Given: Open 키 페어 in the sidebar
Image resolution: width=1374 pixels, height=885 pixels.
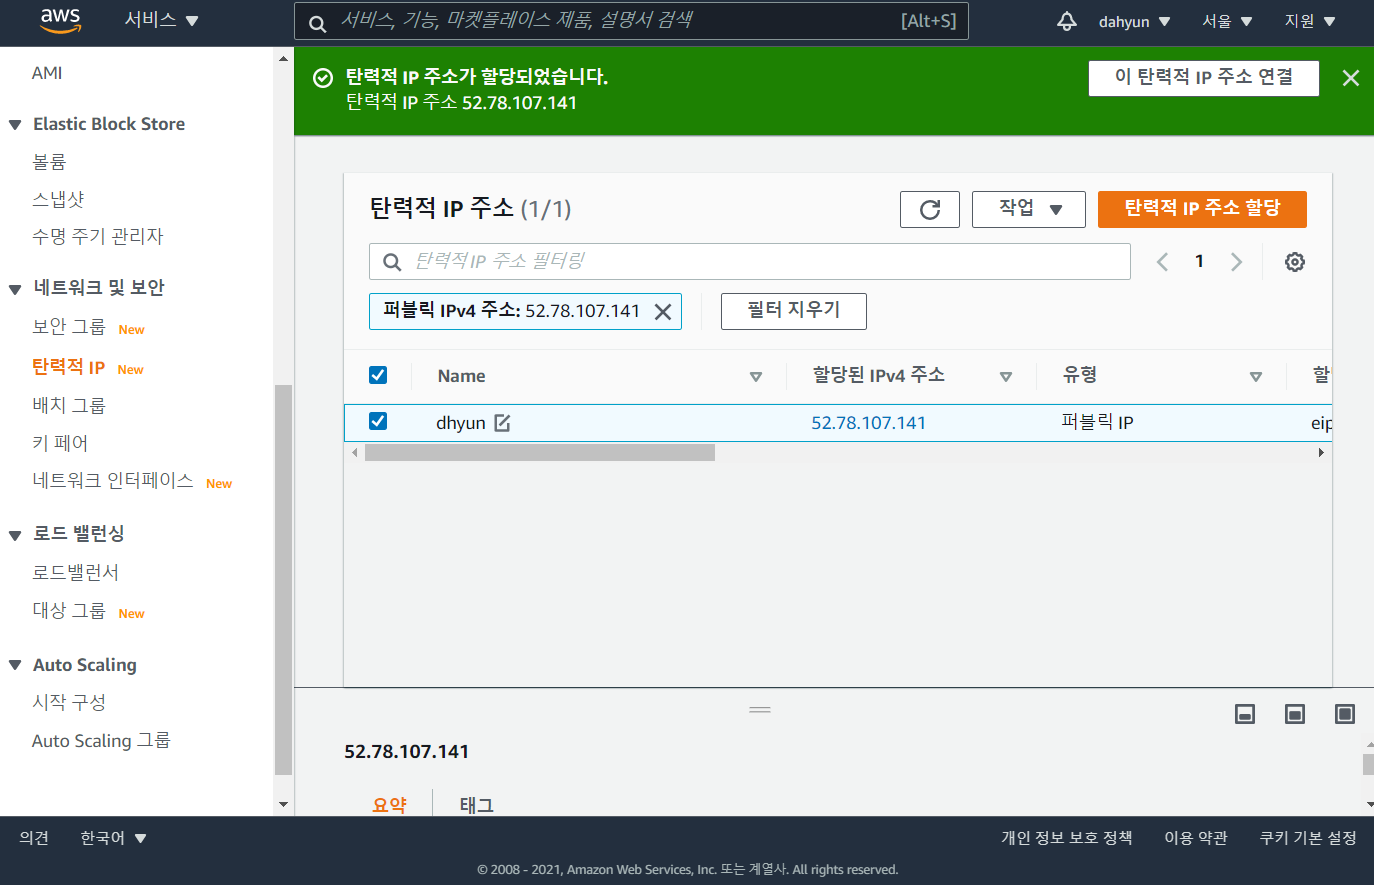Looking at the screenshot, I should pyautogui.click(x=60, y=443).
